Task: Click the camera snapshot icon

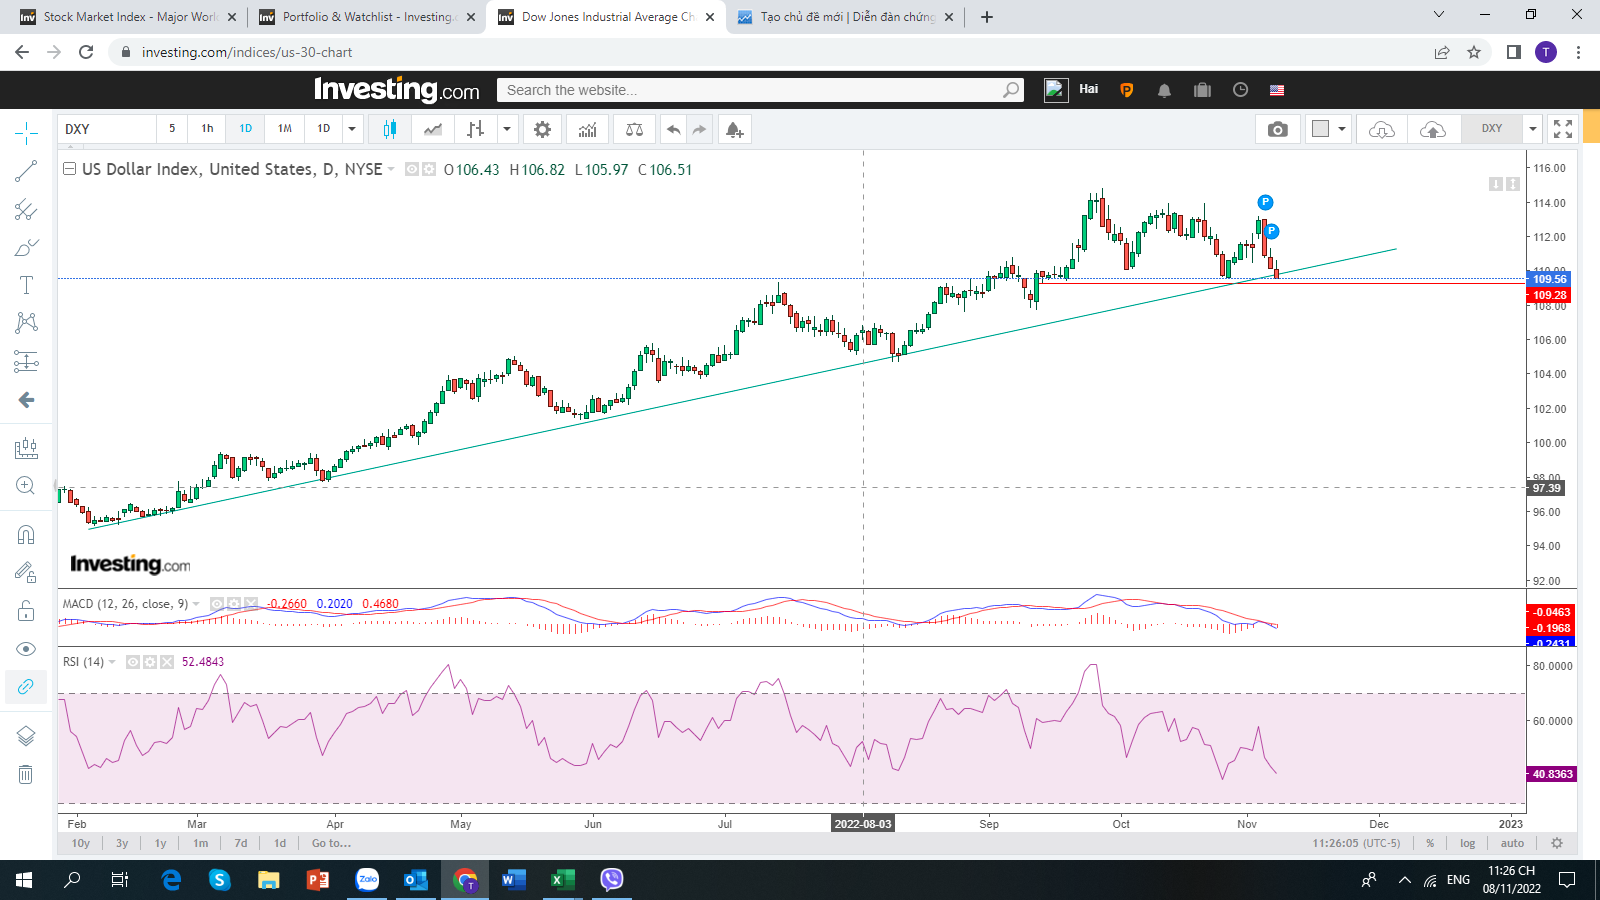Action: click(1277, 129)
